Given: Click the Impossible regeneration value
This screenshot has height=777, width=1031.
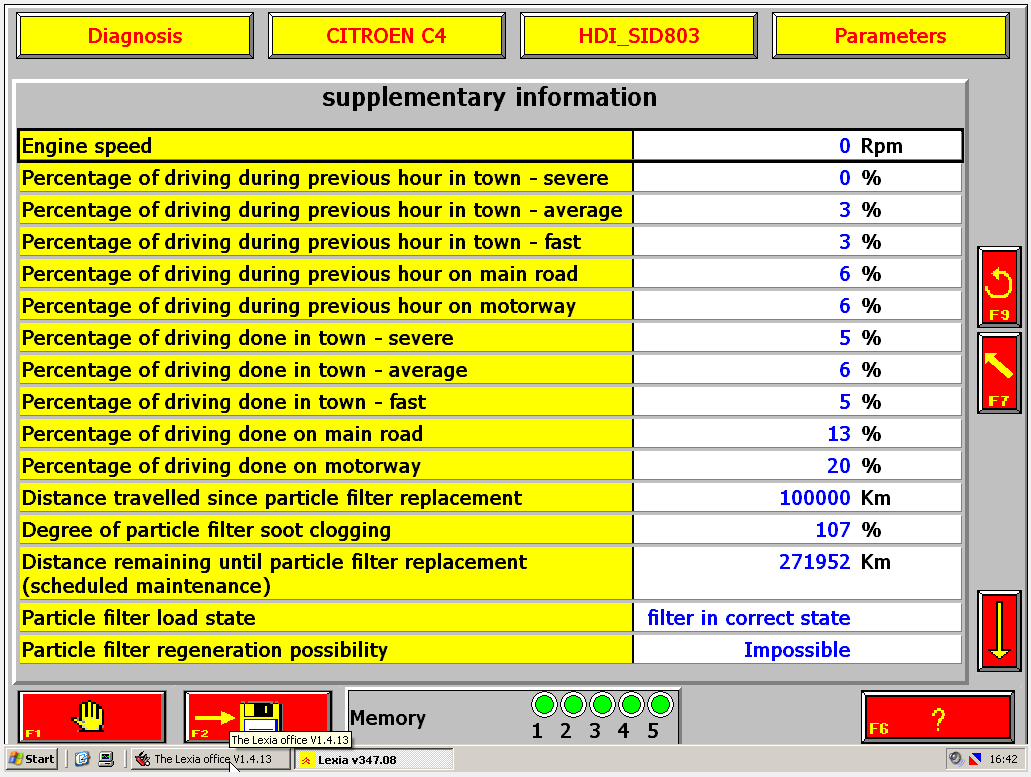Looking at the screenshot, I should tap(797, 650).
